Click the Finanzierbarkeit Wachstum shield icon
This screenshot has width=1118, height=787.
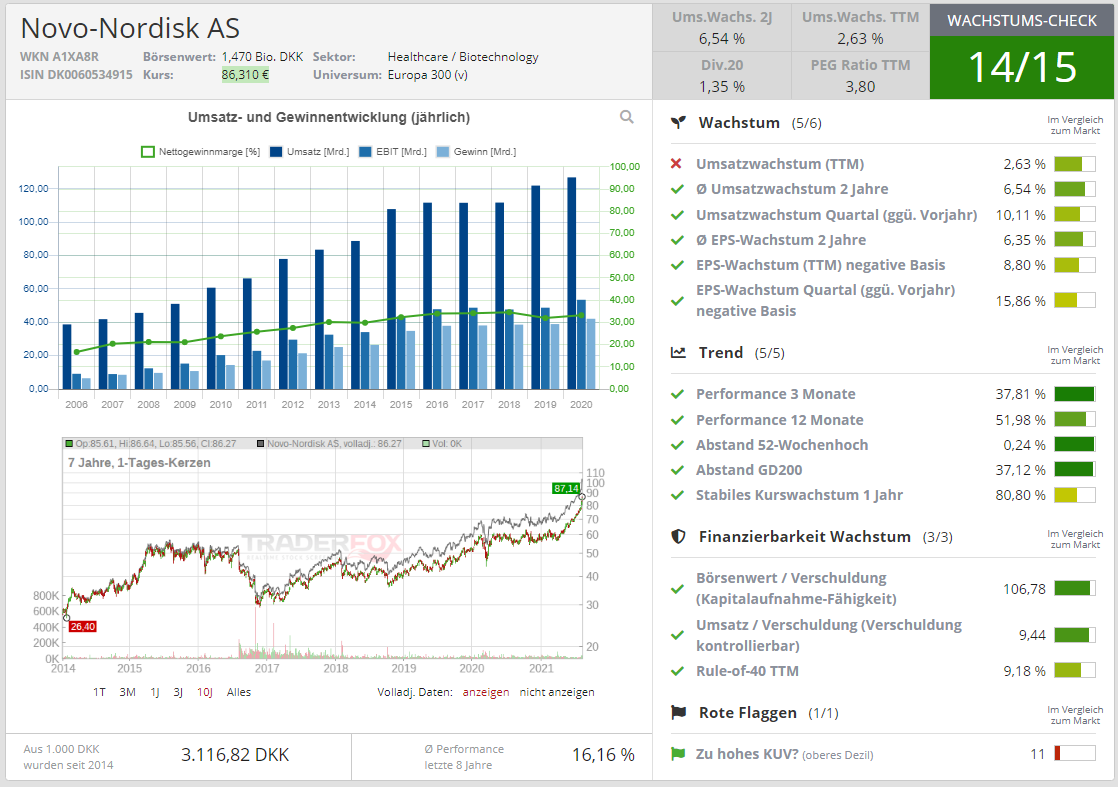tap(678, 537)
